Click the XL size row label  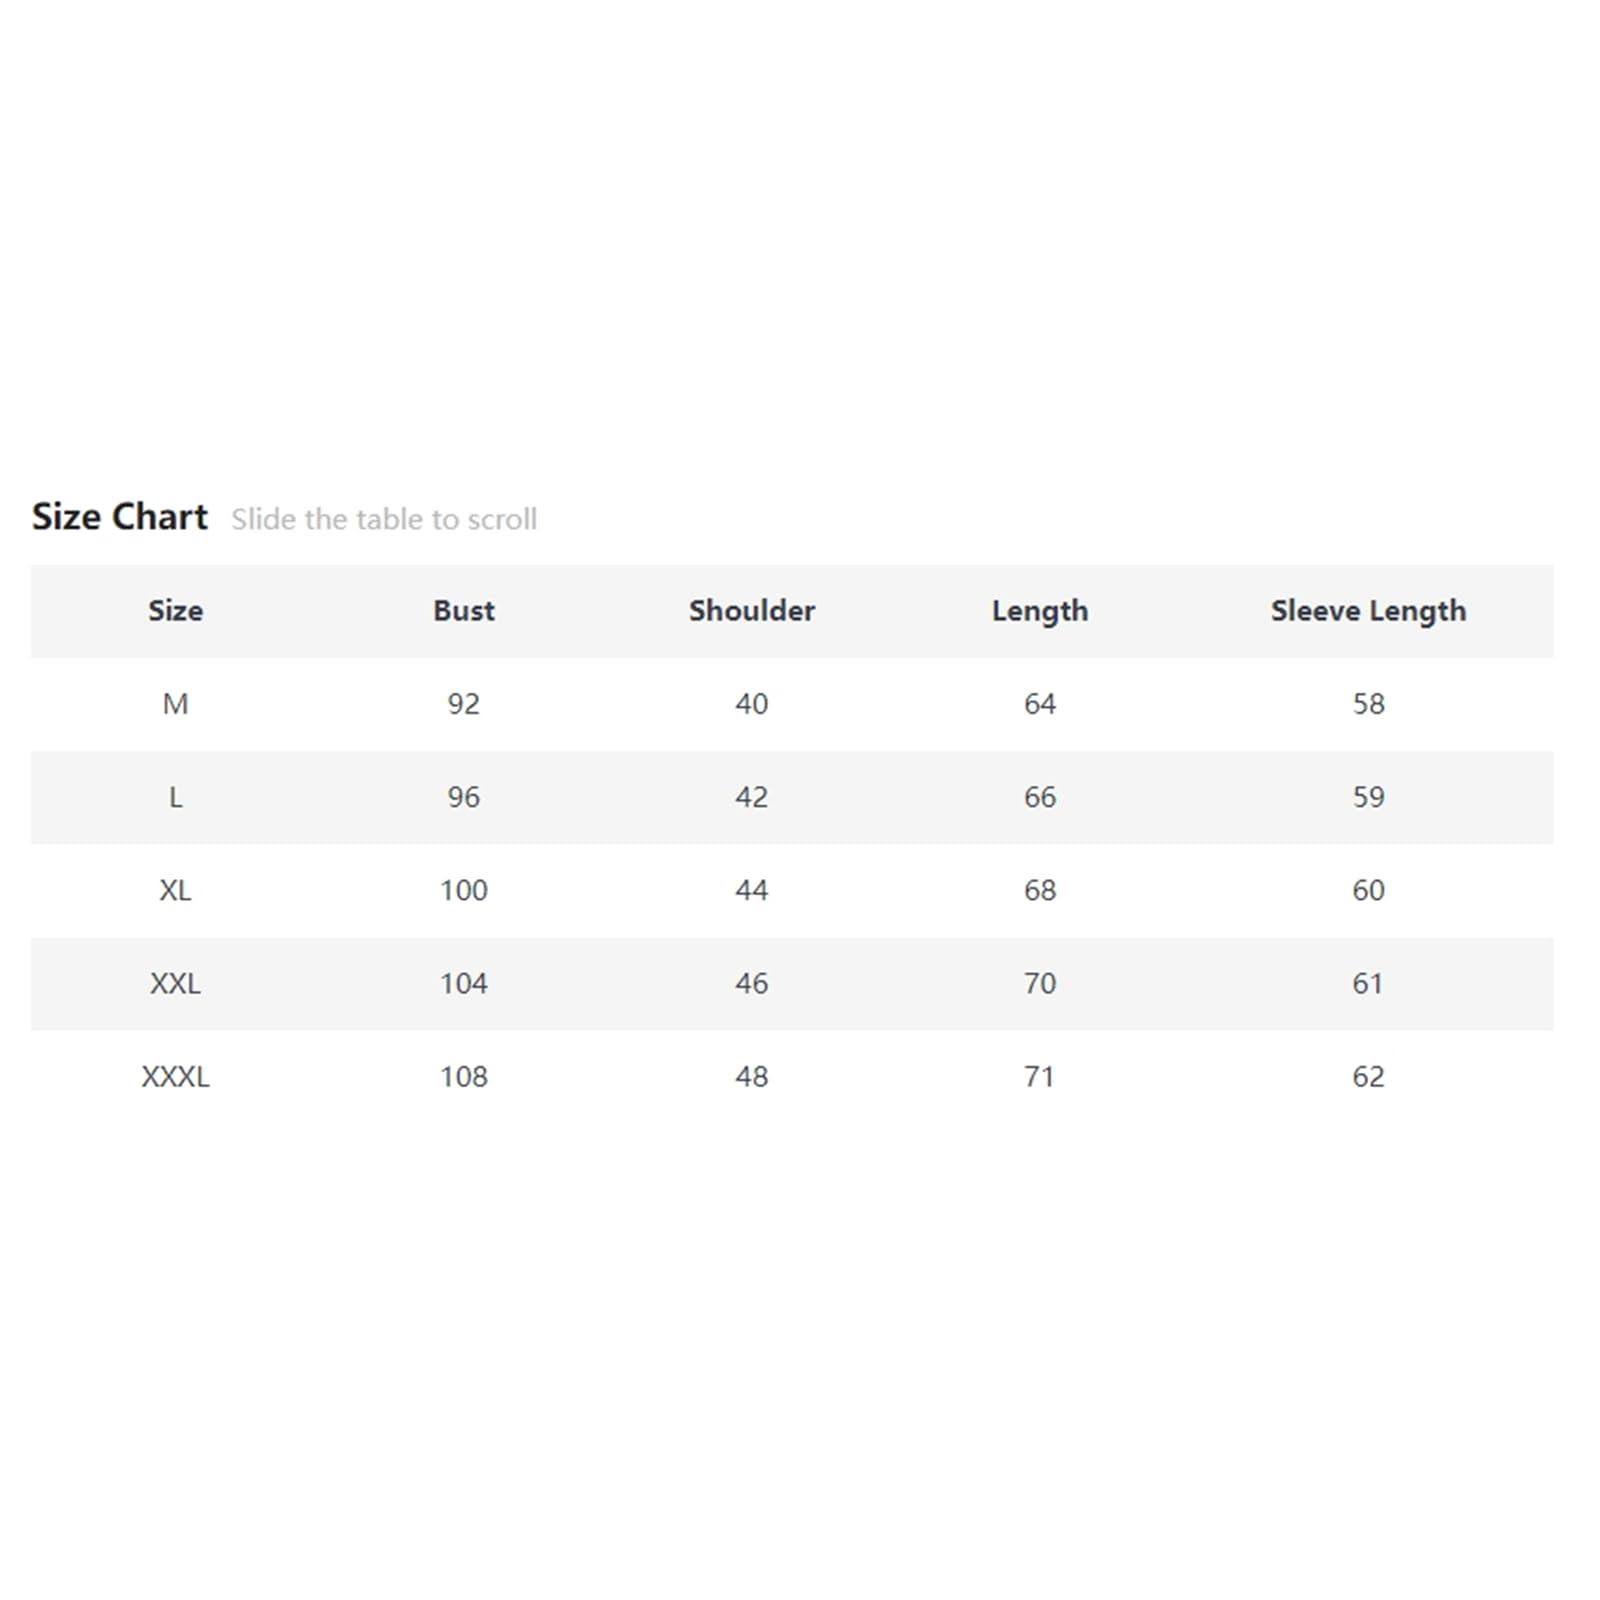tap(175, 890)
